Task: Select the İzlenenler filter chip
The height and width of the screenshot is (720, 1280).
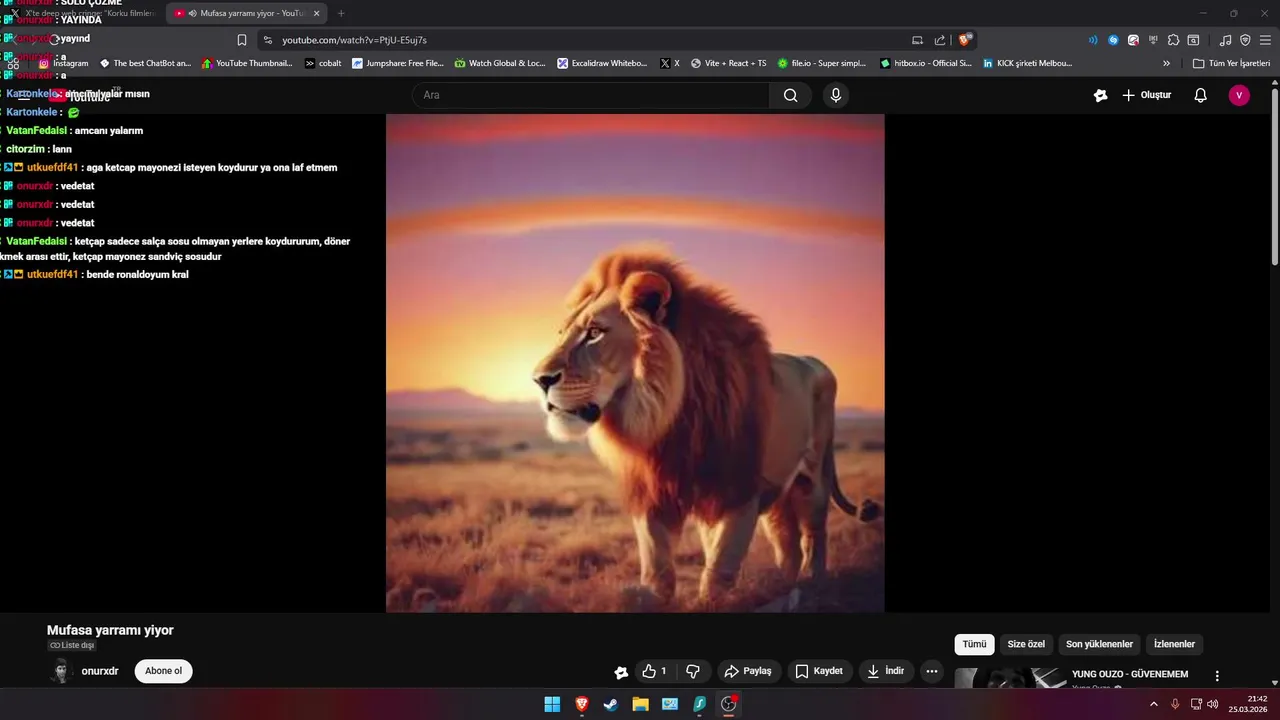Action: (1174, 644)
